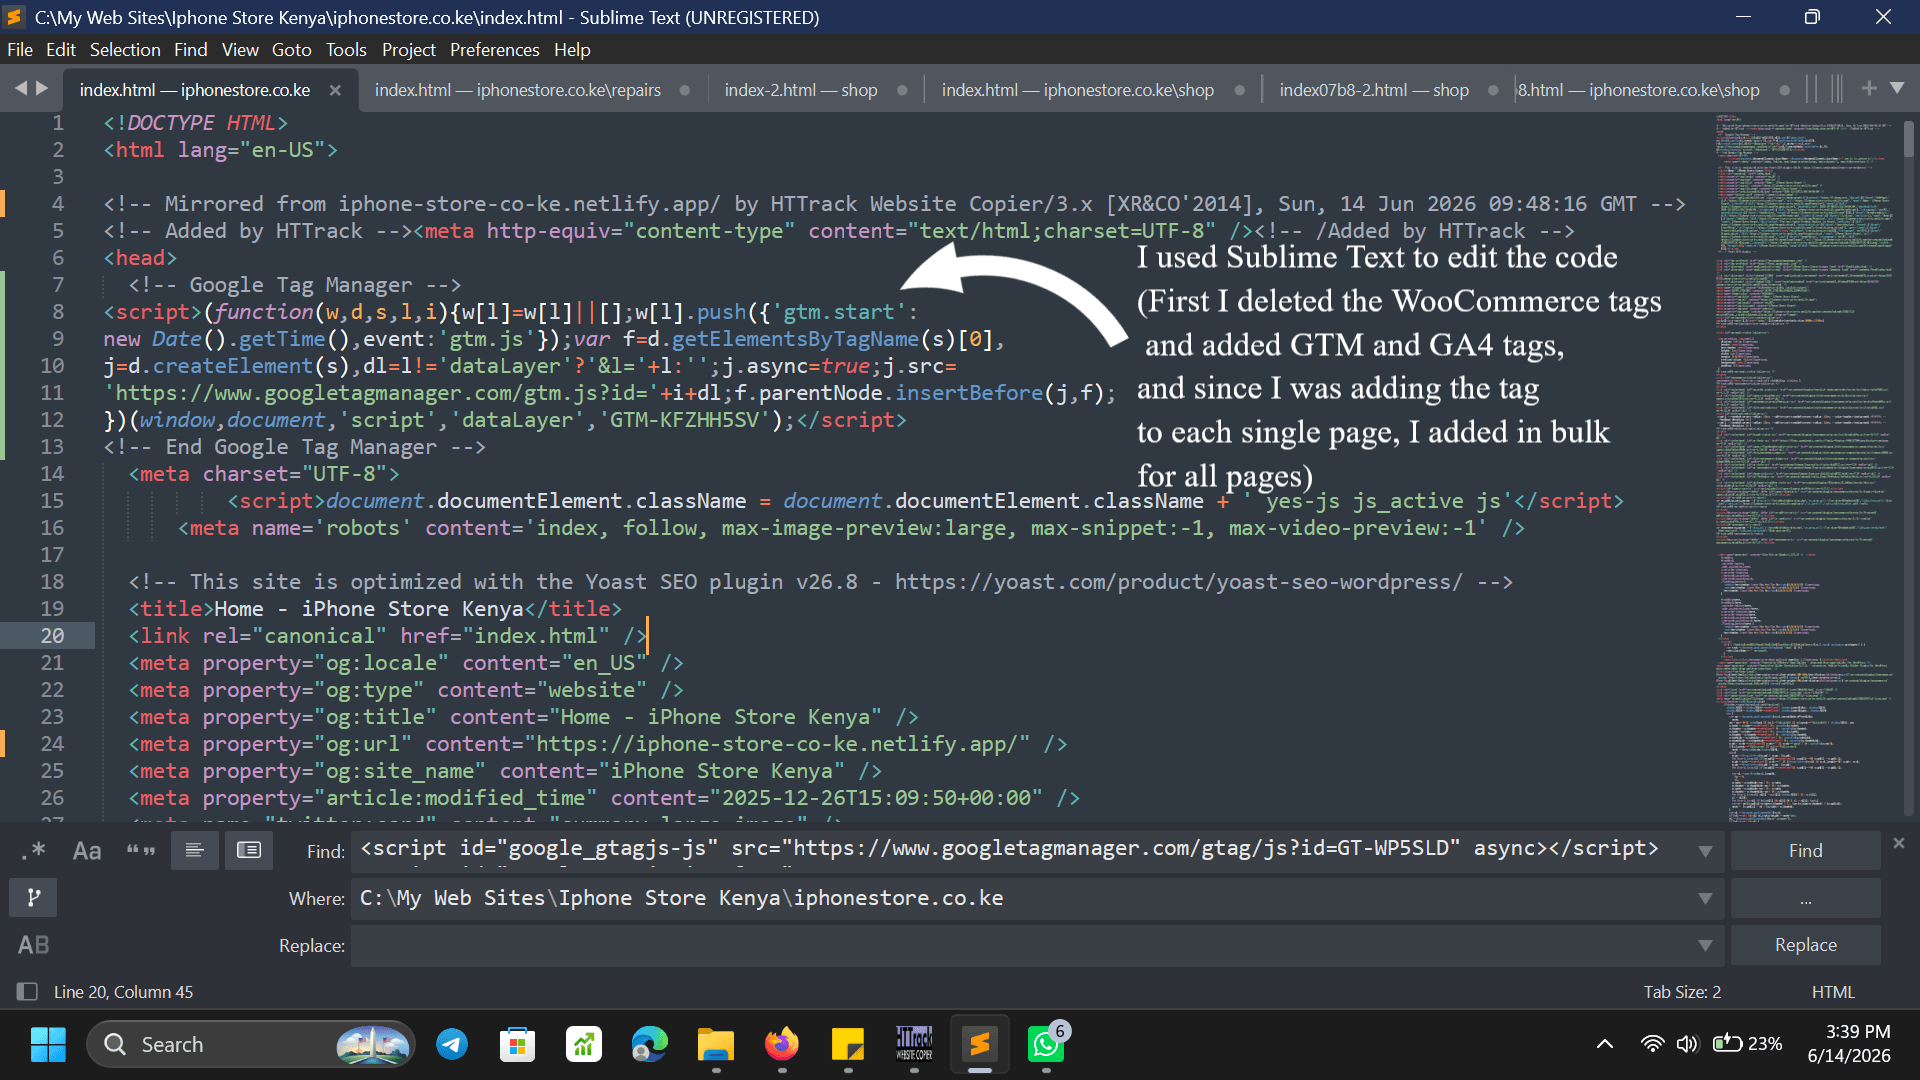
Task: Open the File menu
Action: tap(20, 49)
